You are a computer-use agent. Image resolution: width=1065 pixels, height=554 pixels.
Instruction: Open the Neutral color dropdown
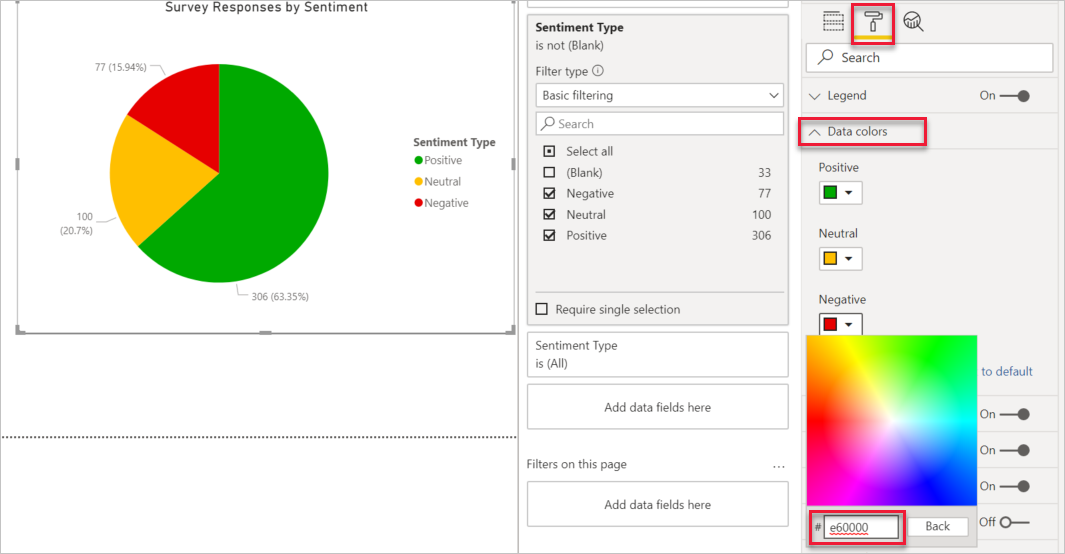(840, 259)
